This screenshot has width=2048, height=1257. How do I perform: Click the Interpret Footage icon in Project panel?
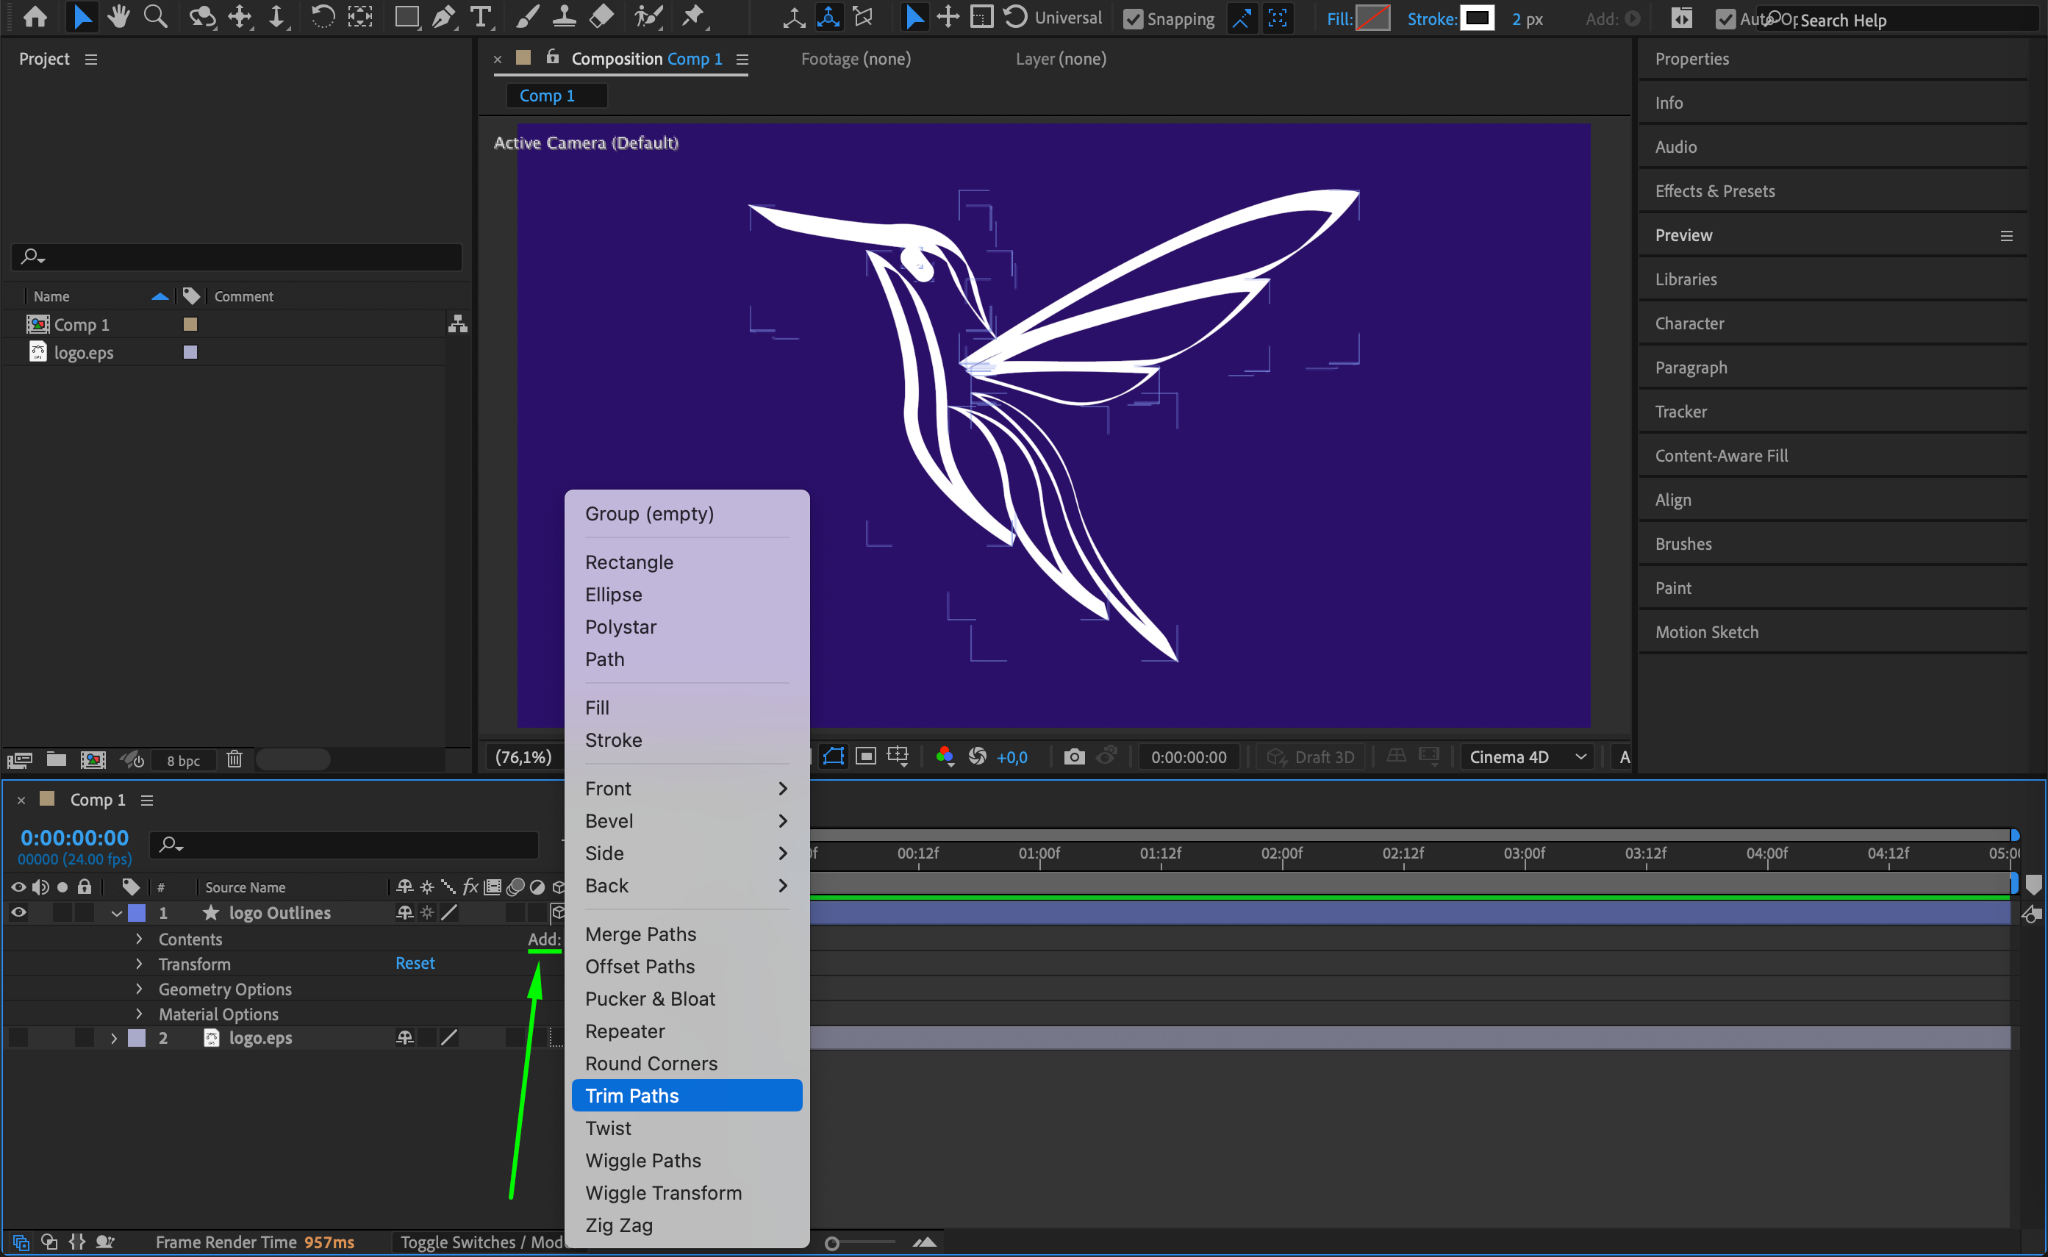coord(20,760)
